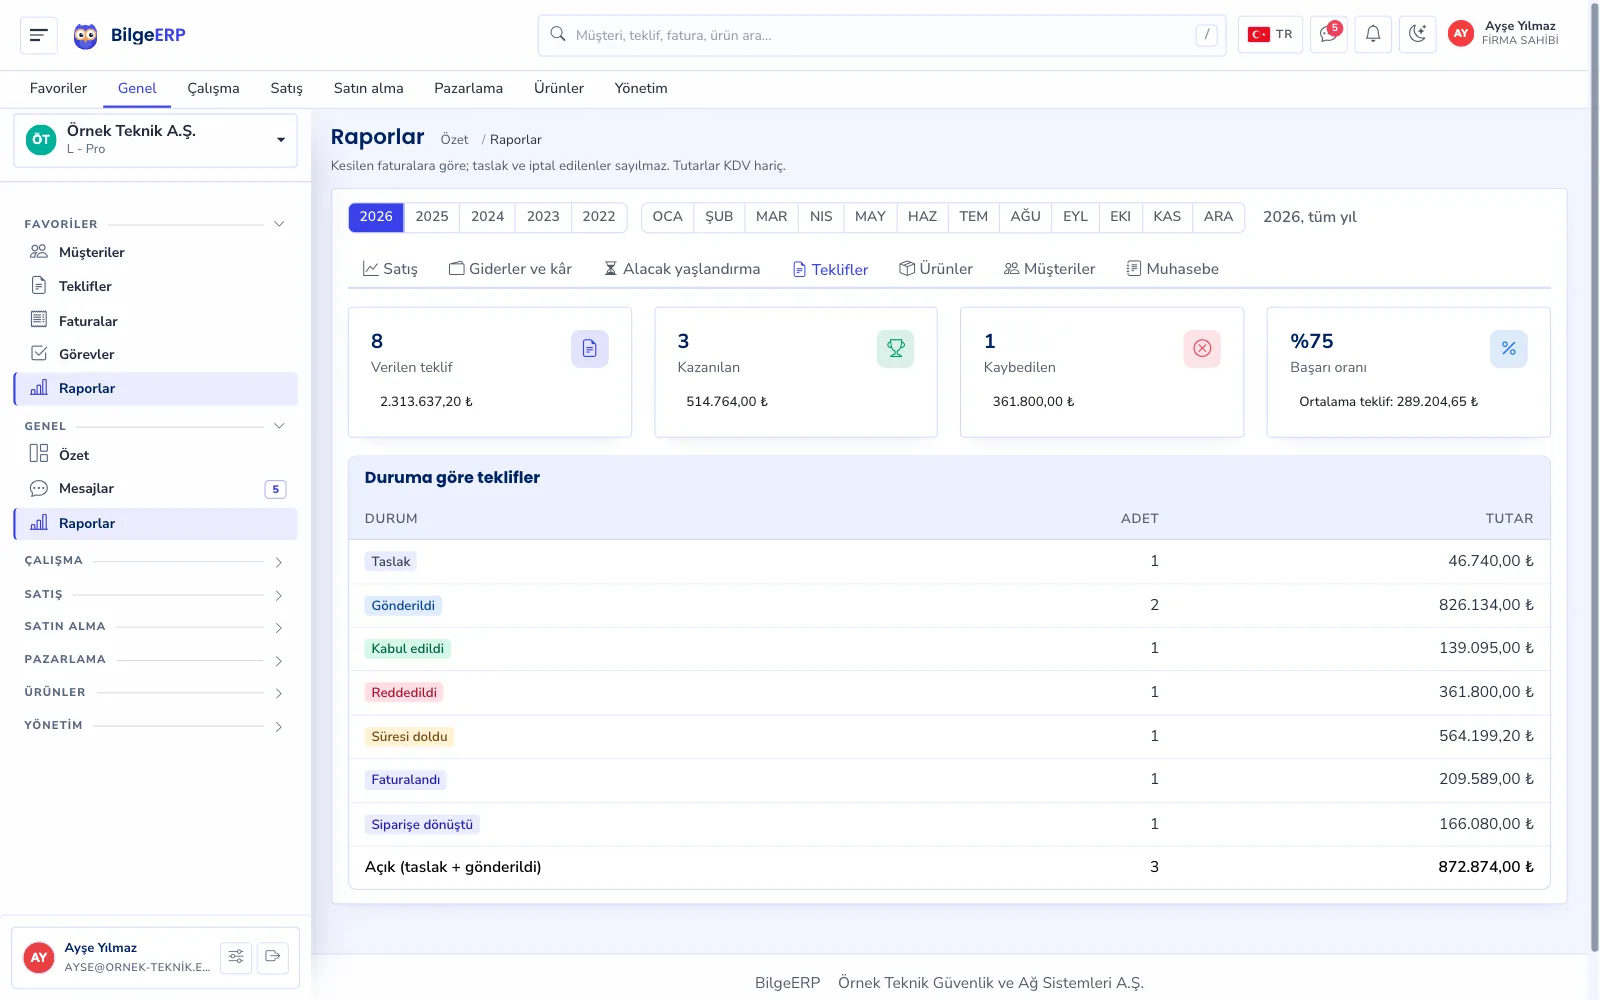Open the notifications bell
The width and height of the screenshot is (1600, 1000).
click(1373, 35)
